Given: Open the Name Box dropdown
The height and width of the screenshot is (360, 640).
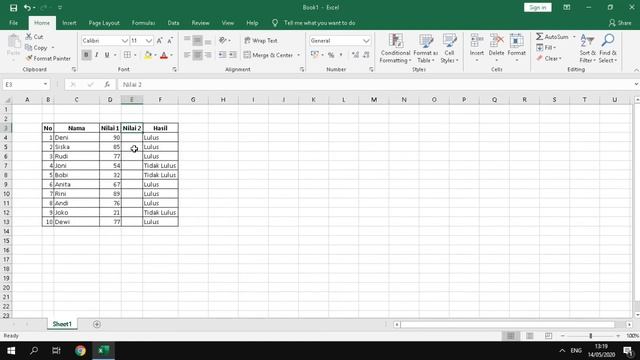Looking at the screenshot, I should (x=45, y=84).
